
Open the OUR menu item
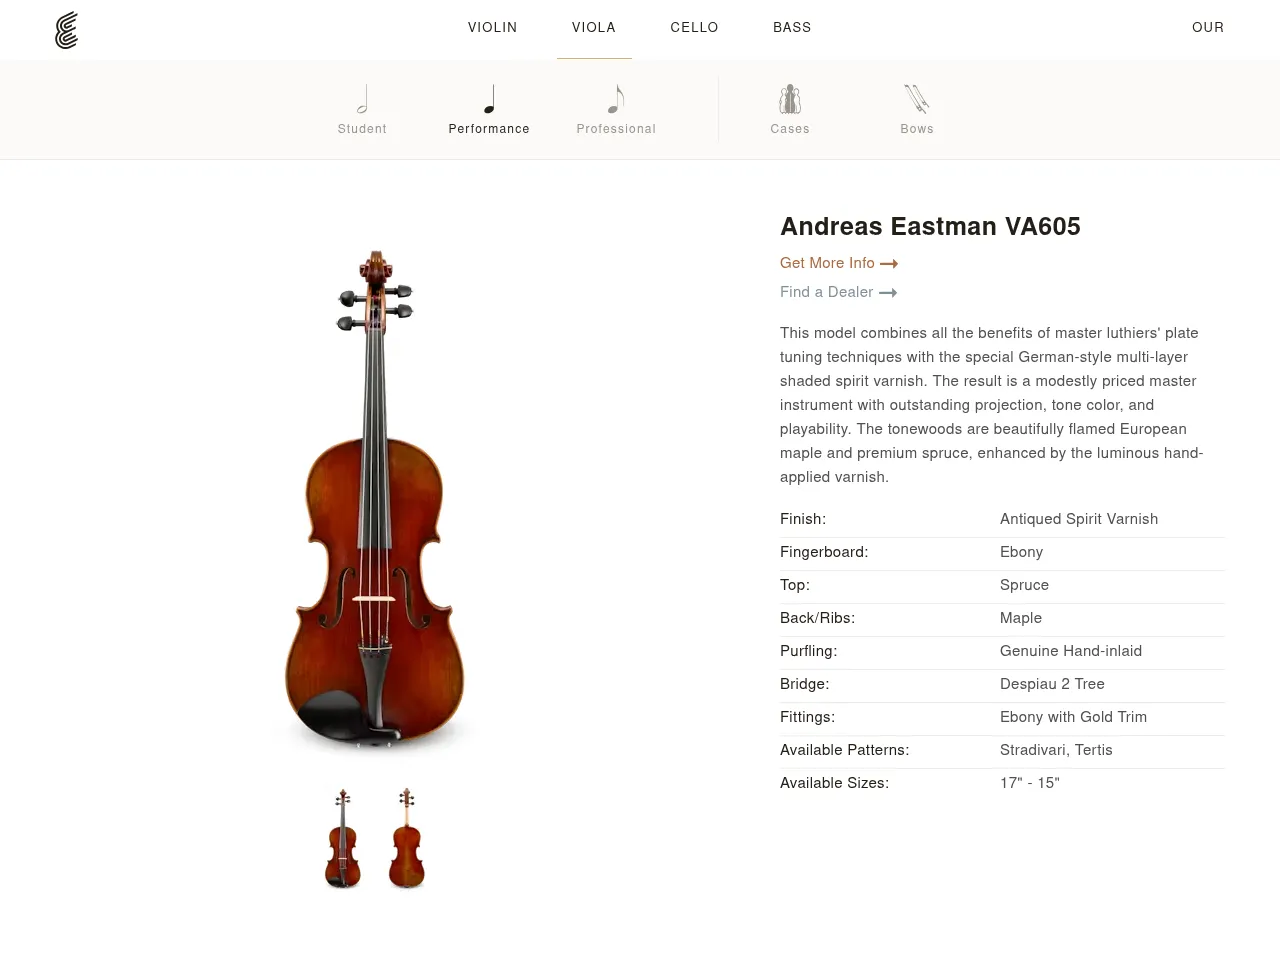click(x=1208, y=28)
